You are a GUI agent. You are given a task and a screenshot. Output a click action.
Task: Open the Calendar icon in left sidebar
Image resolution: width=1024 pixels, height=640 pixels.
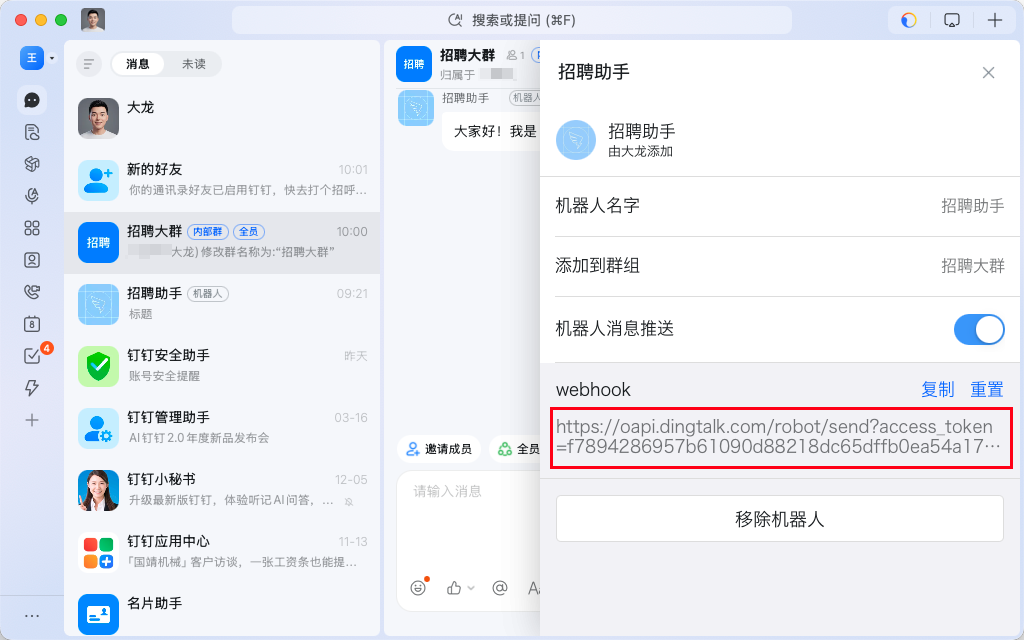tap(32, 324)
